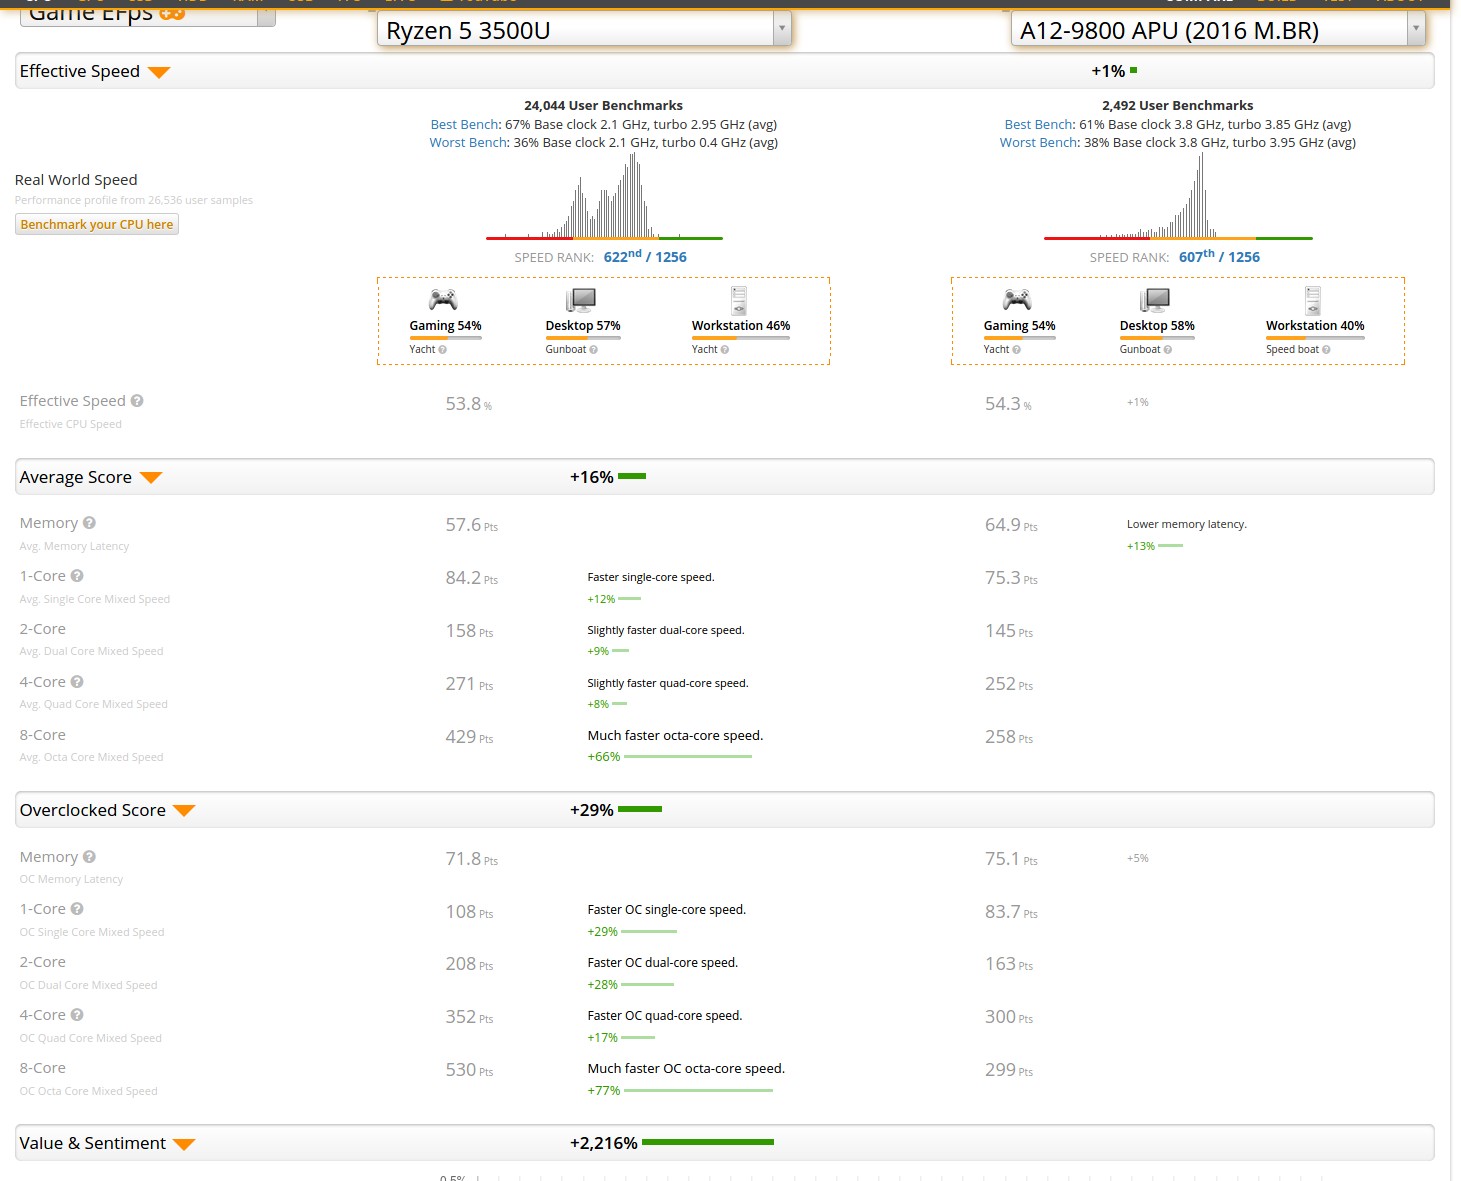Open the A12-9800 APU Worst Bench link

click(1038, 142)
